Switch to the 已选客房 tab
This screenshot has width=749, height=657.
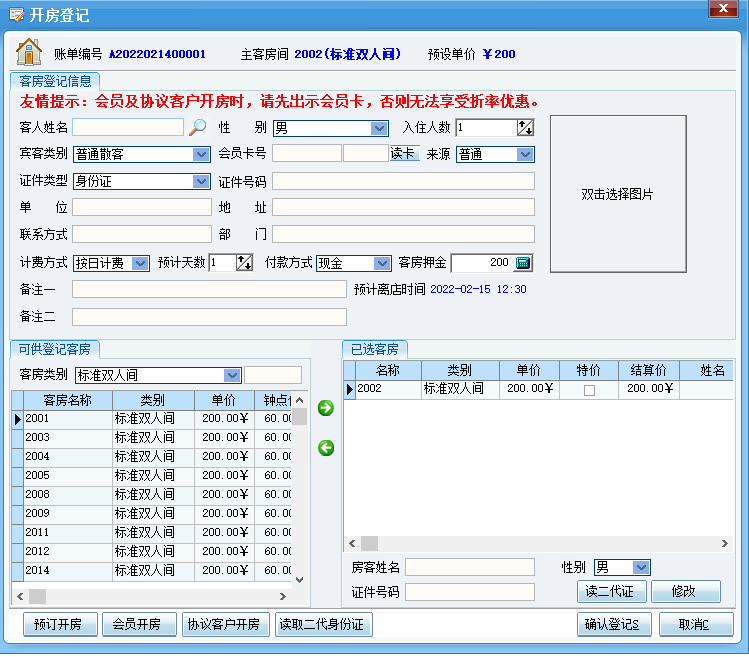click(374, 349)
